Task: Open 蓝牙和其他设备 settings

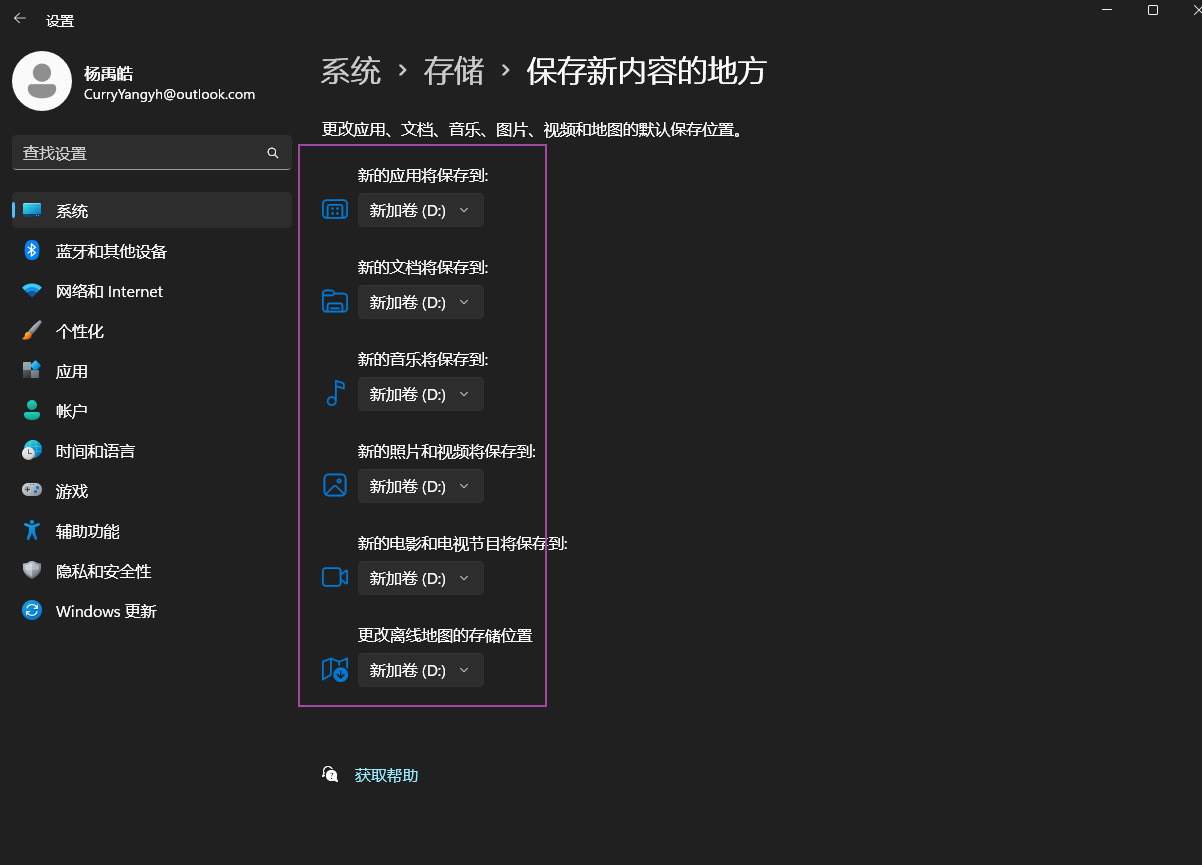Action: point(152,251)
